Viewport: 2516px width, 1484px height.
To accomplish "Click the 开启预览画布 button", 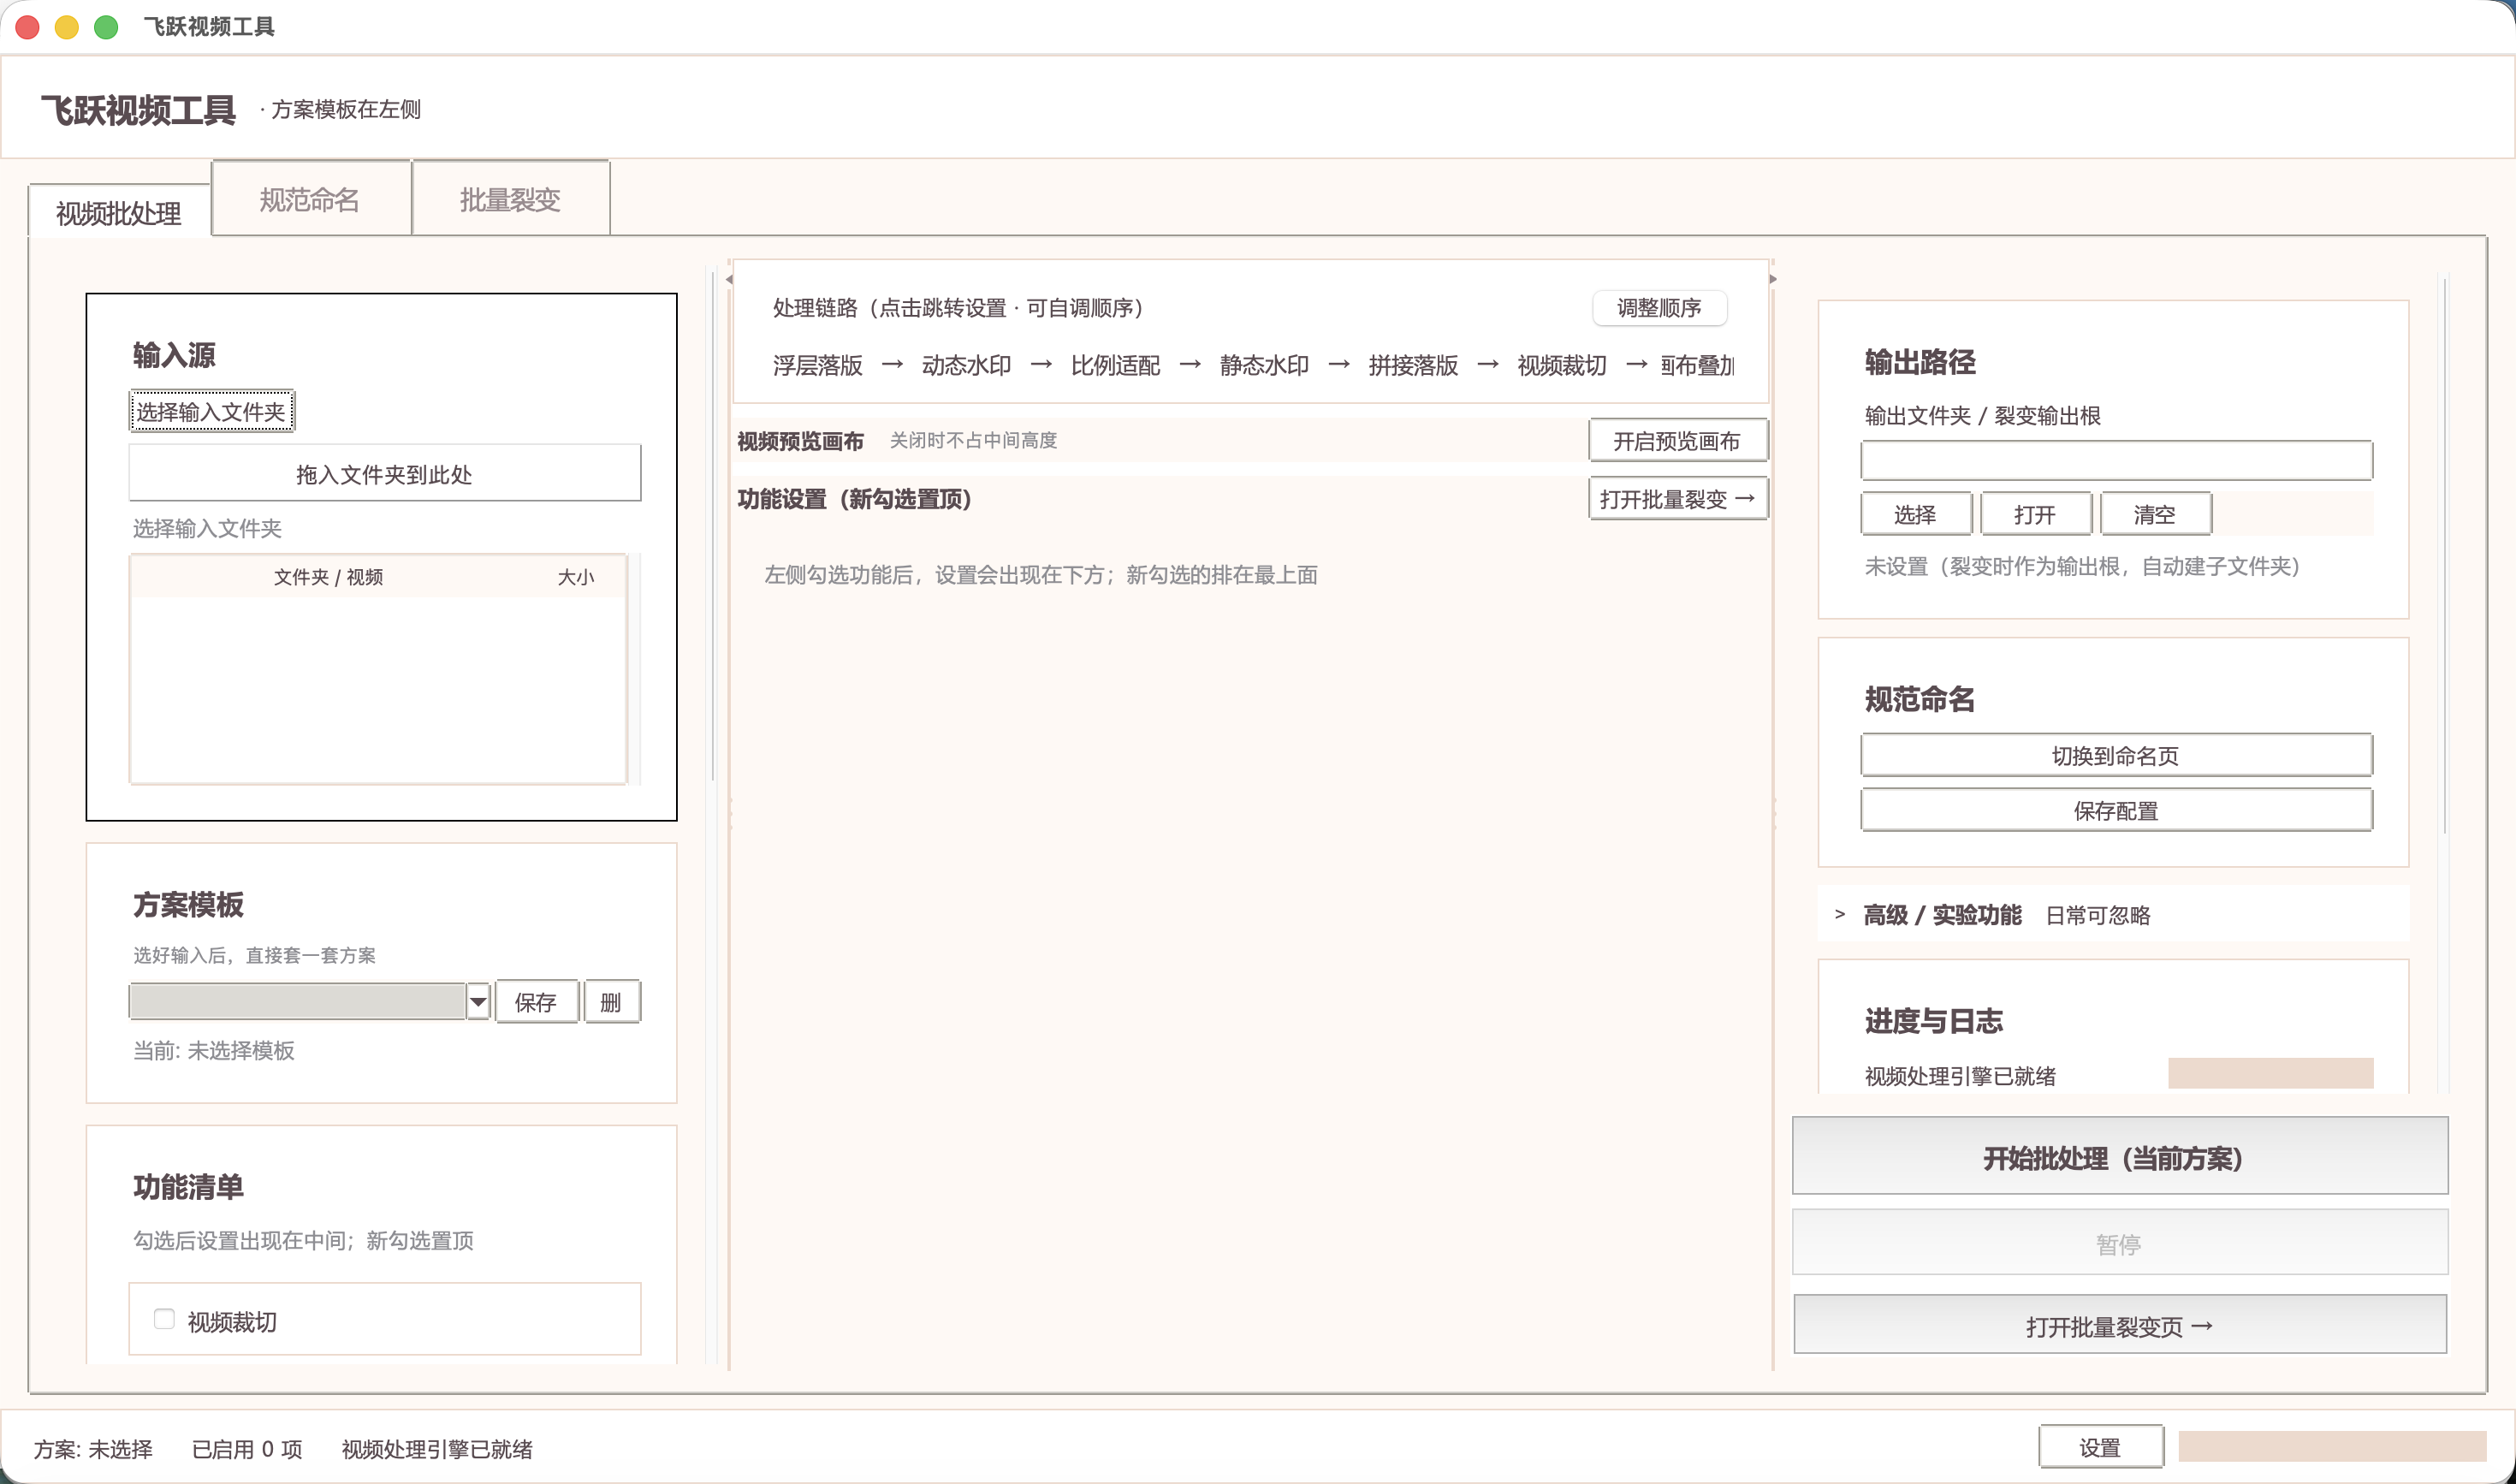I will point(1677,440).
